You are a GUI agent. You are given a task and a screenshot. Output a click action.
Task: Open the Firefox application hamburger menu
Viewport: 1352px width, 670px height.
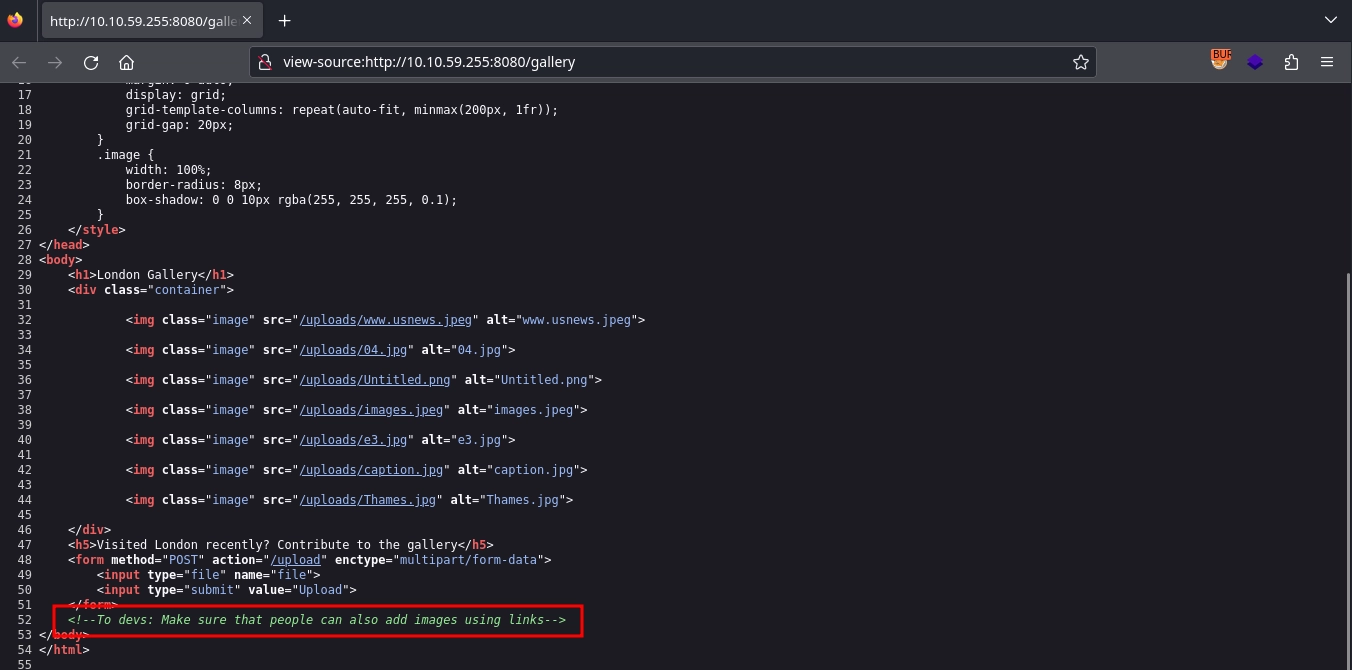pyautogui.click(x=1327, y=62)
